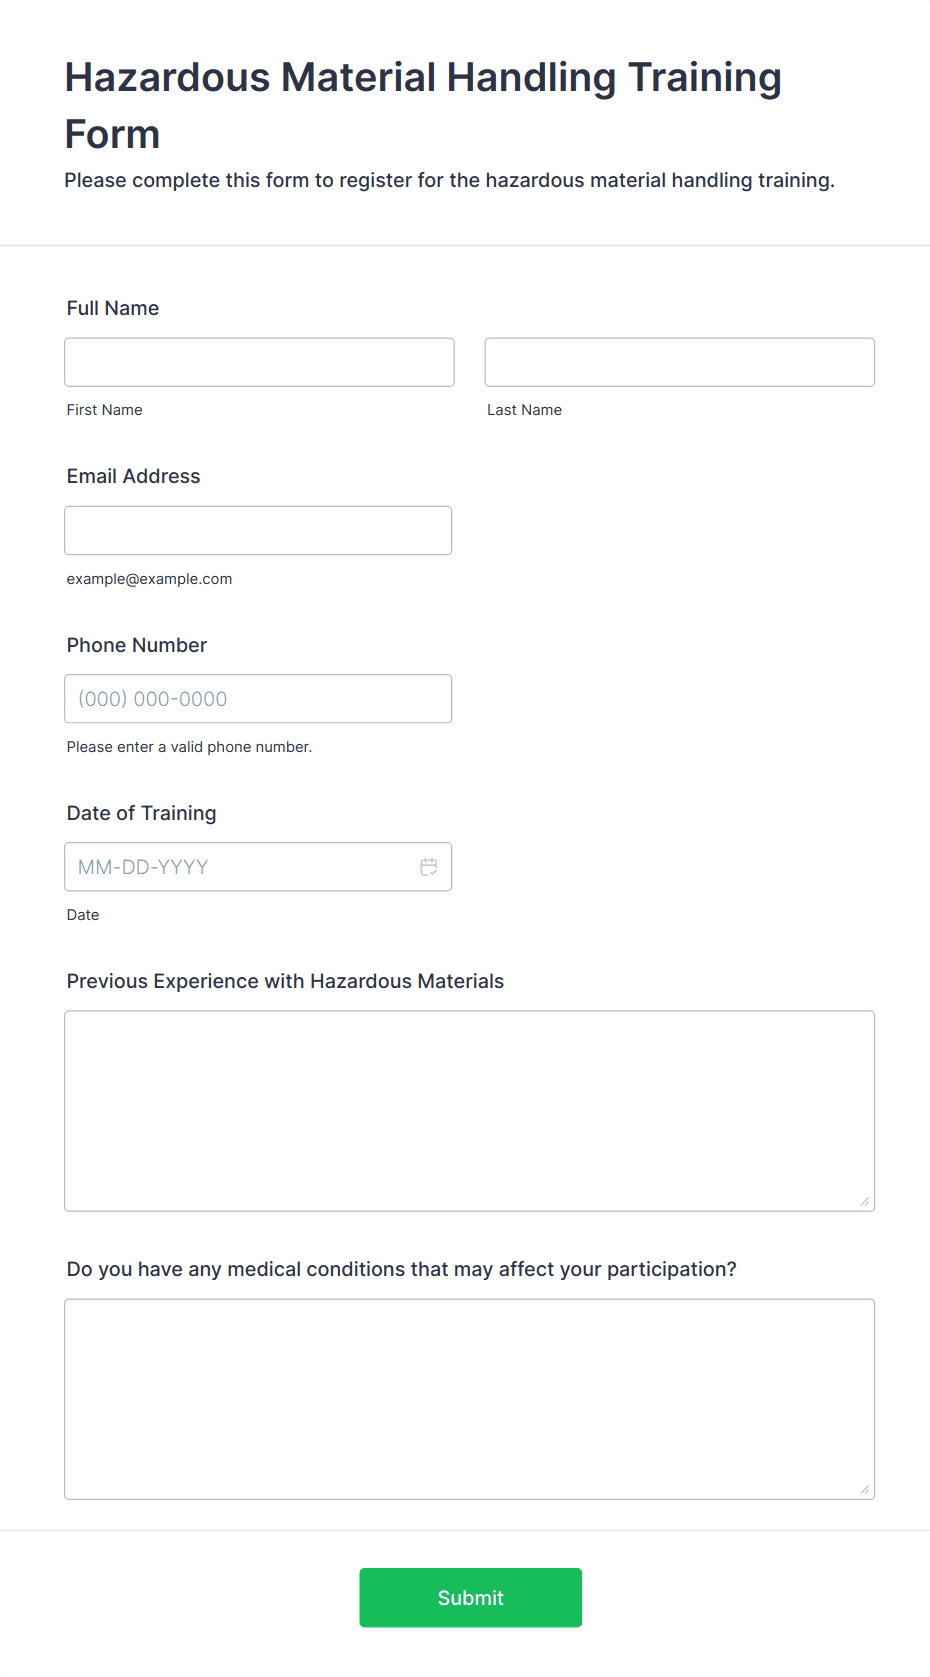Click the First Name sub-label

click(105, 410)
